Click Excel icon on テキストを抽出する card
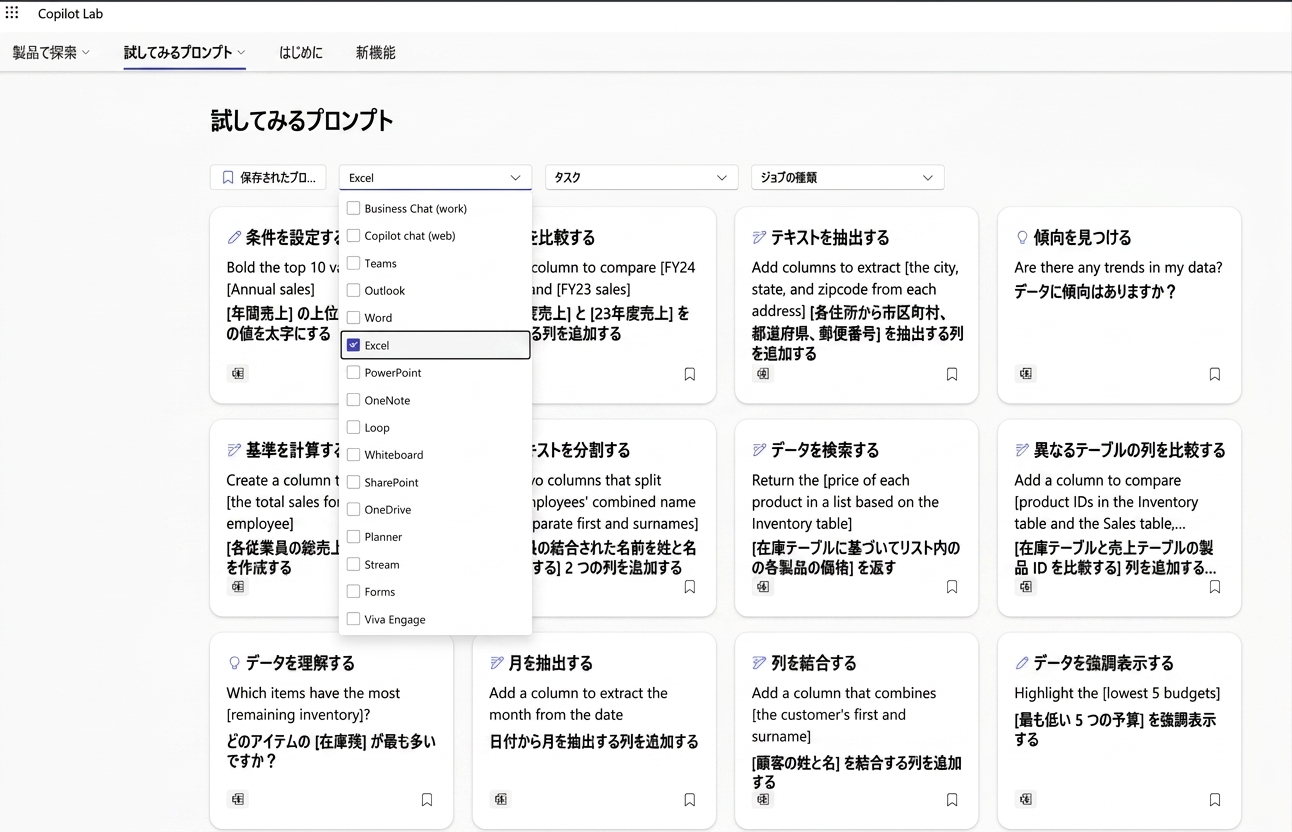Image resolution: width=1292 pixels, height=832 pixels. tap(763, 373)
